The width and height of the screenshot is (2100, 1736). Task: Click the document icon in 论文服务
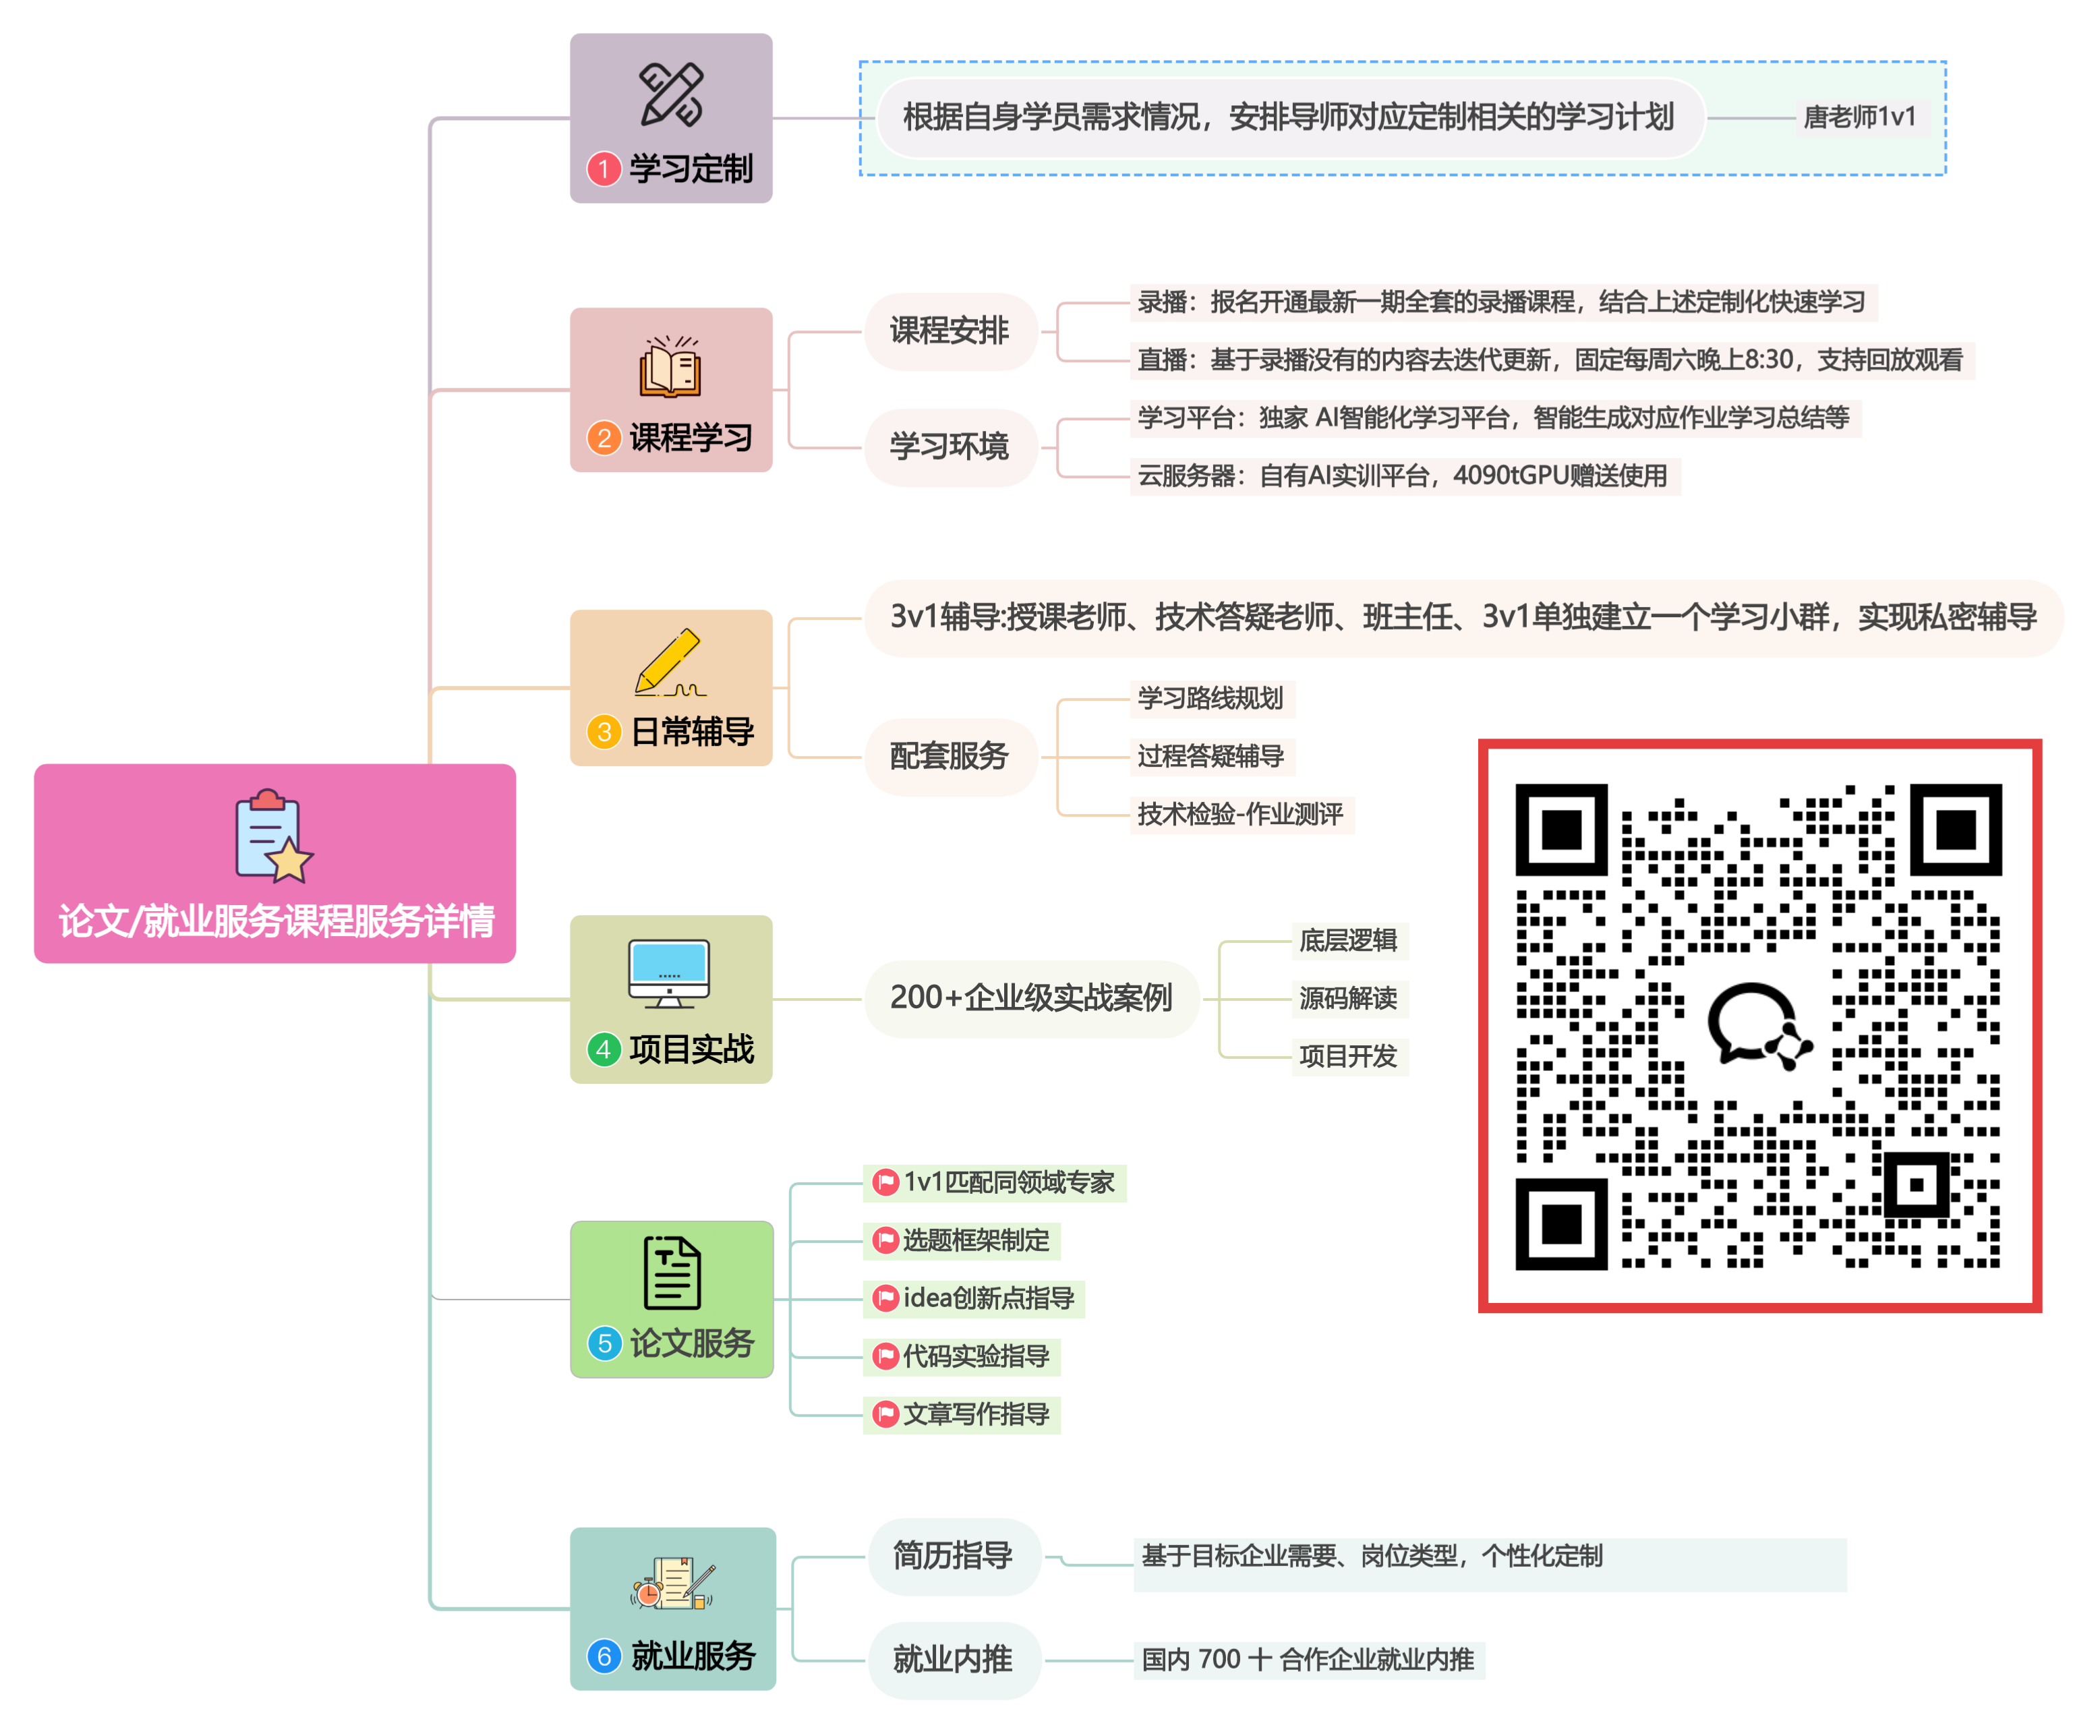coord(671,1272)
